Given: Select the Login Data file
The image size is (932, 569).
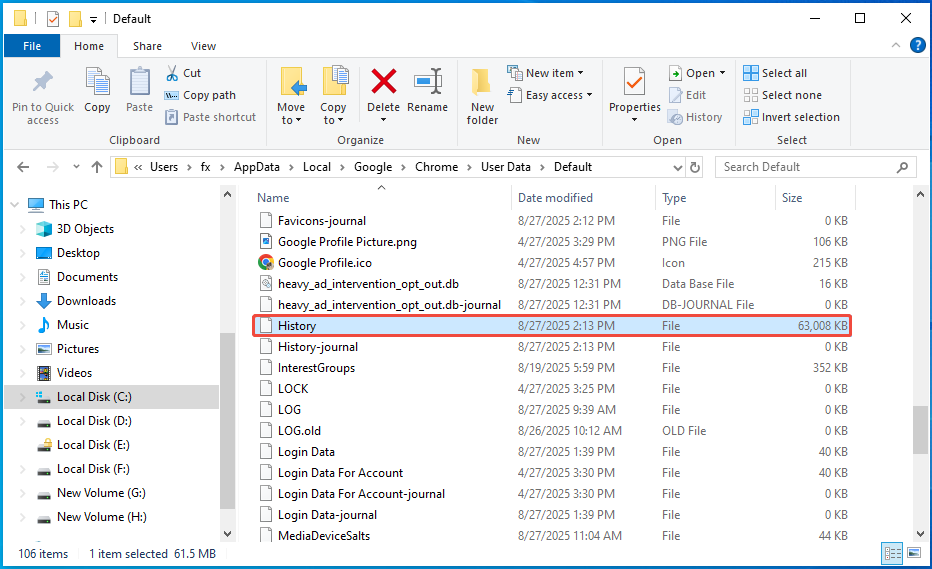Looking at the screenshot, I should click(306, 452).
